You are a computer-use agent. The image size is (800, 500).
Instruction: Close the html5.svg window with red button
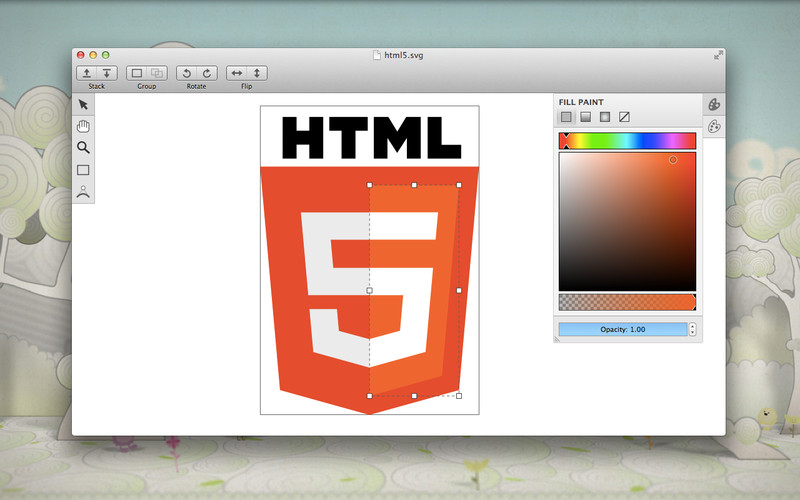coord(81,55)
